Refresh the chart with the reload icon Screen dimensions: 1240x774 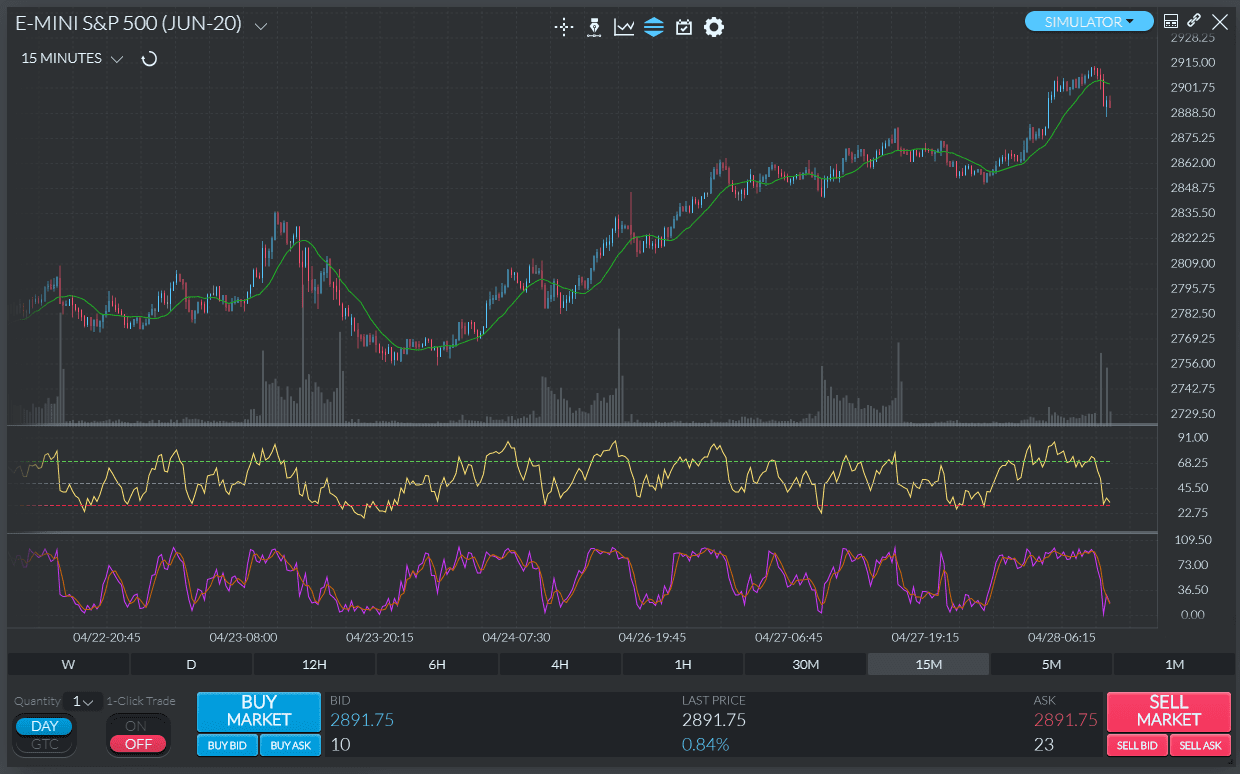148,58
